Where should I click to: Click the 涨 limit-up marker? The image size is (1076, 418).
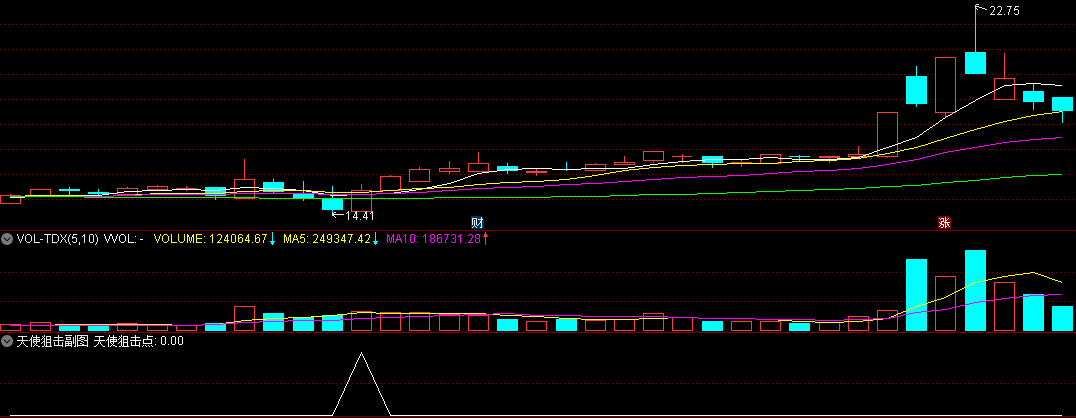tap(944, 222)
